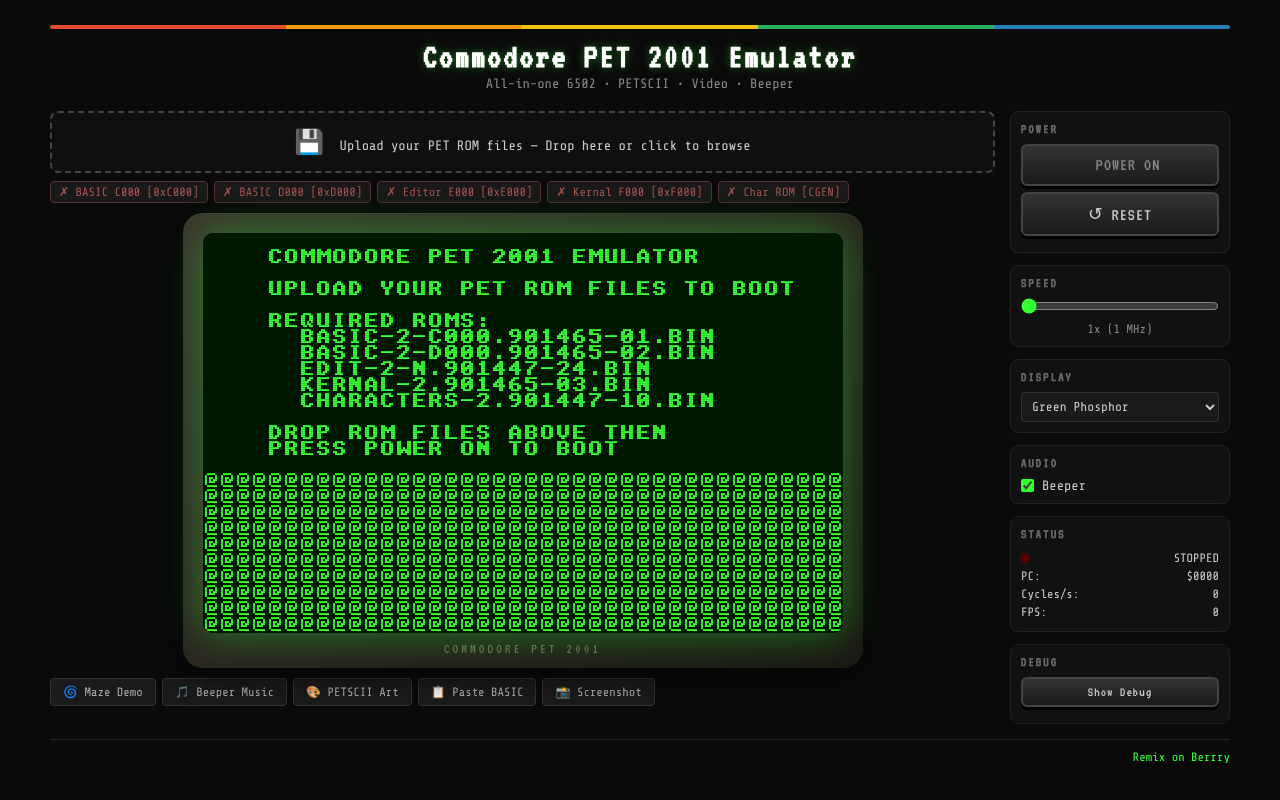Click the BASIC D000 ROM tag
The height and width of the screenshot is (800, 1280).
(x=292, y=192)
